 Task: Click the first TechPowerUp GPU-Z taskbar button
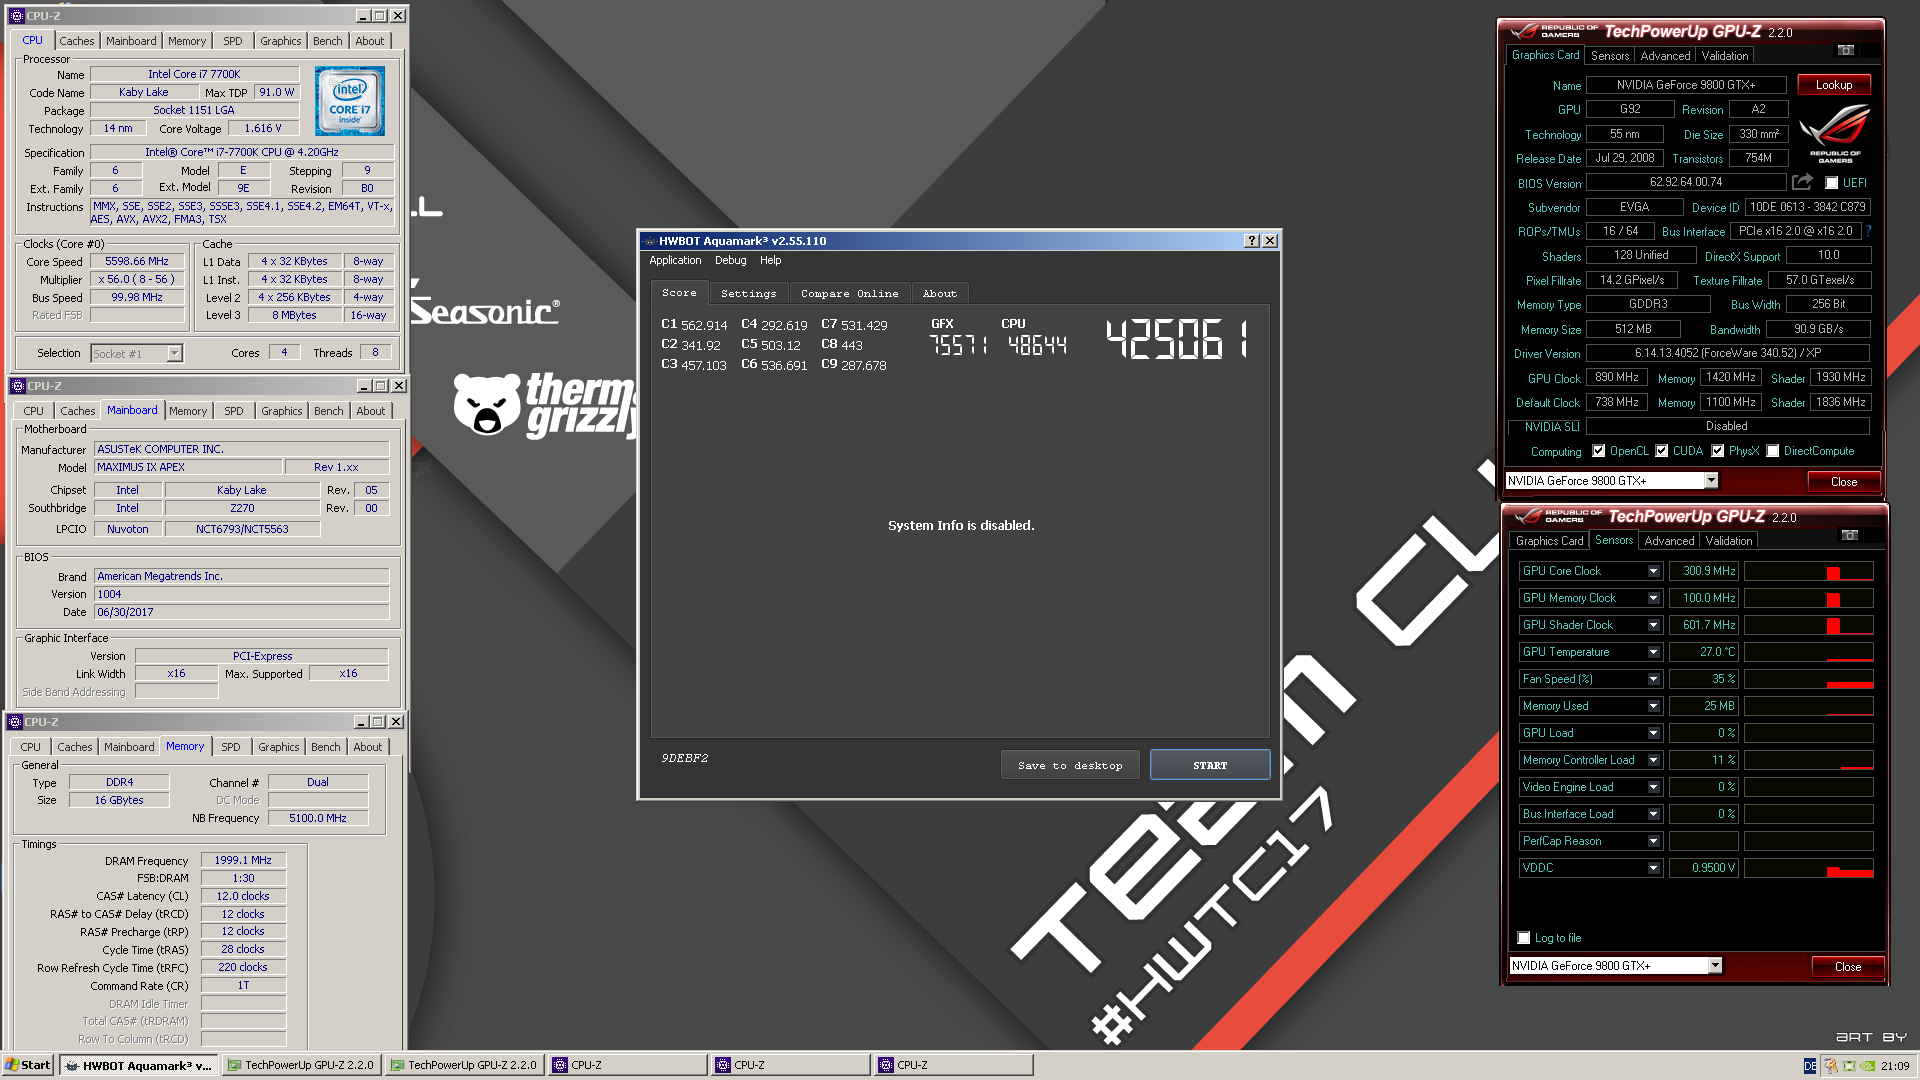[x=301, y=1065]
